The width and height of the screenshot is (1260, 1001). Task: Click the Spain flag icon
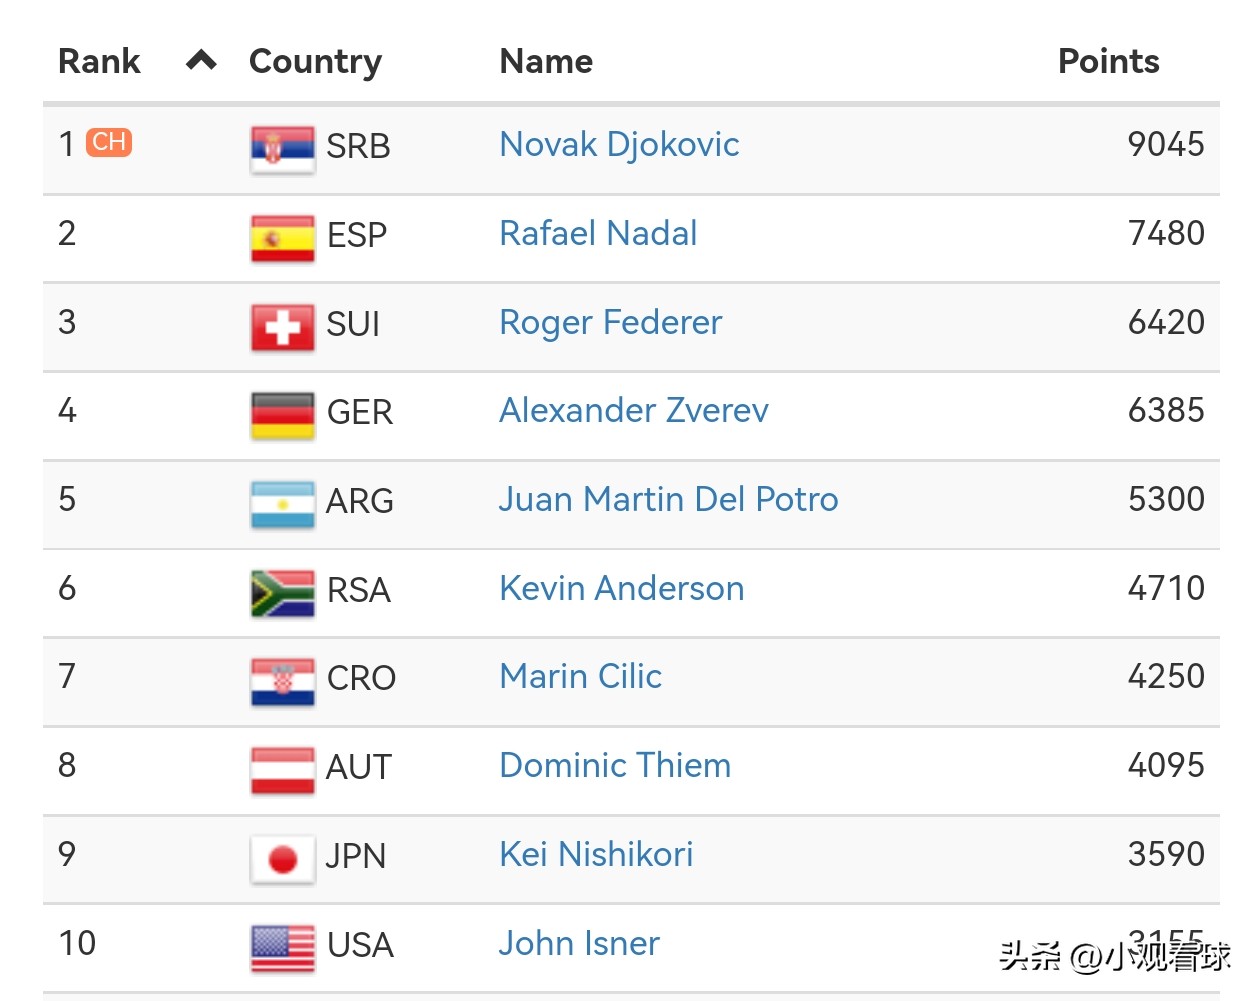(283, 237)
